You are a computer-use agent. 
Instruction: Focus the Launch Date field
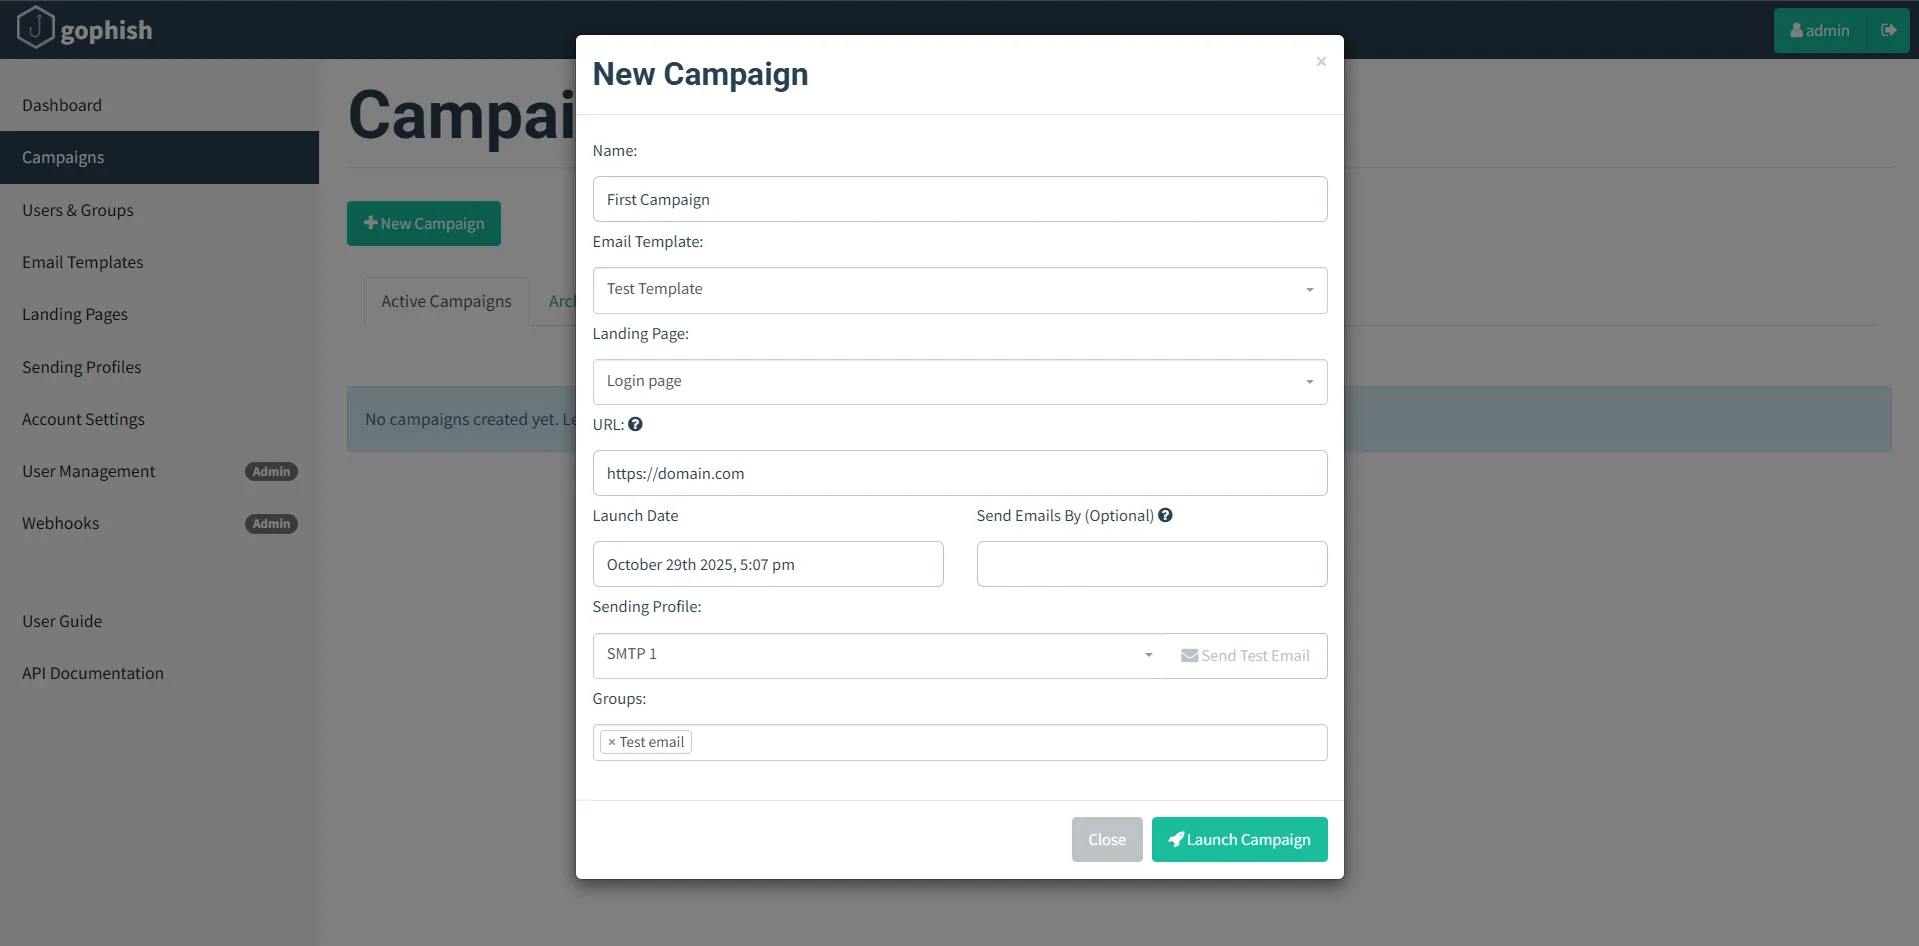click(x=767, y=564)
